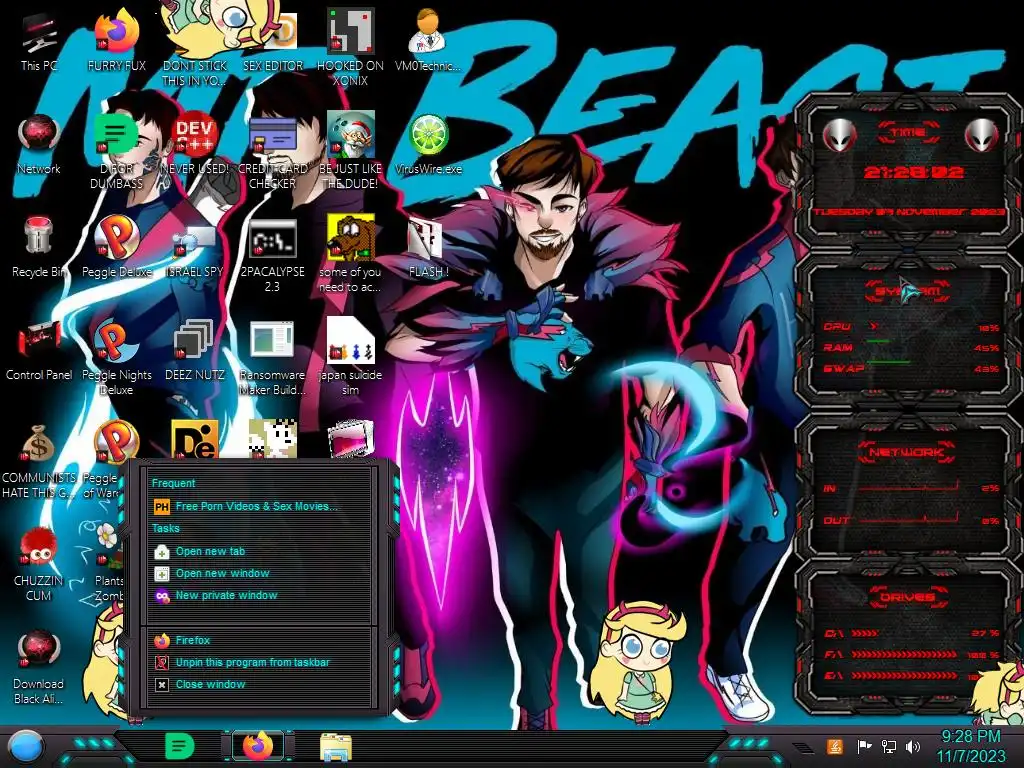Screen dimensions: 1024x768
Task: Click the network tray icon
Action: 889,746
